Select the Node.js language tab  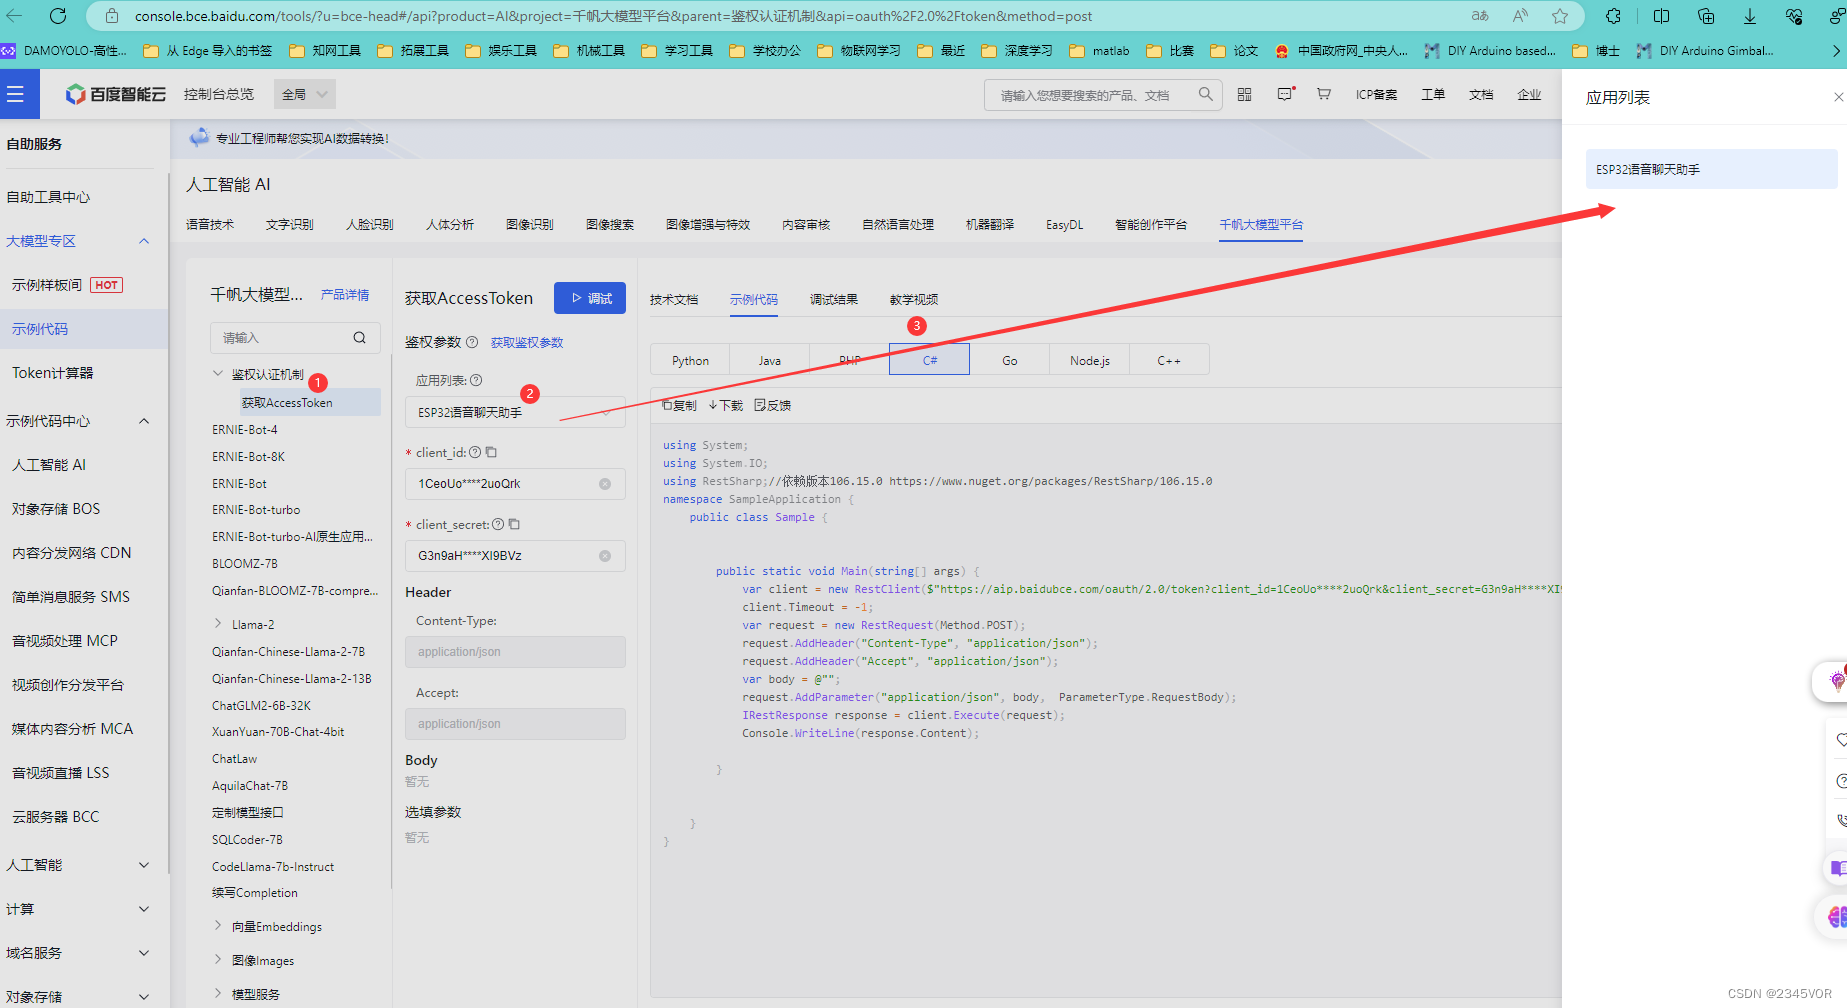point(1090,360)
